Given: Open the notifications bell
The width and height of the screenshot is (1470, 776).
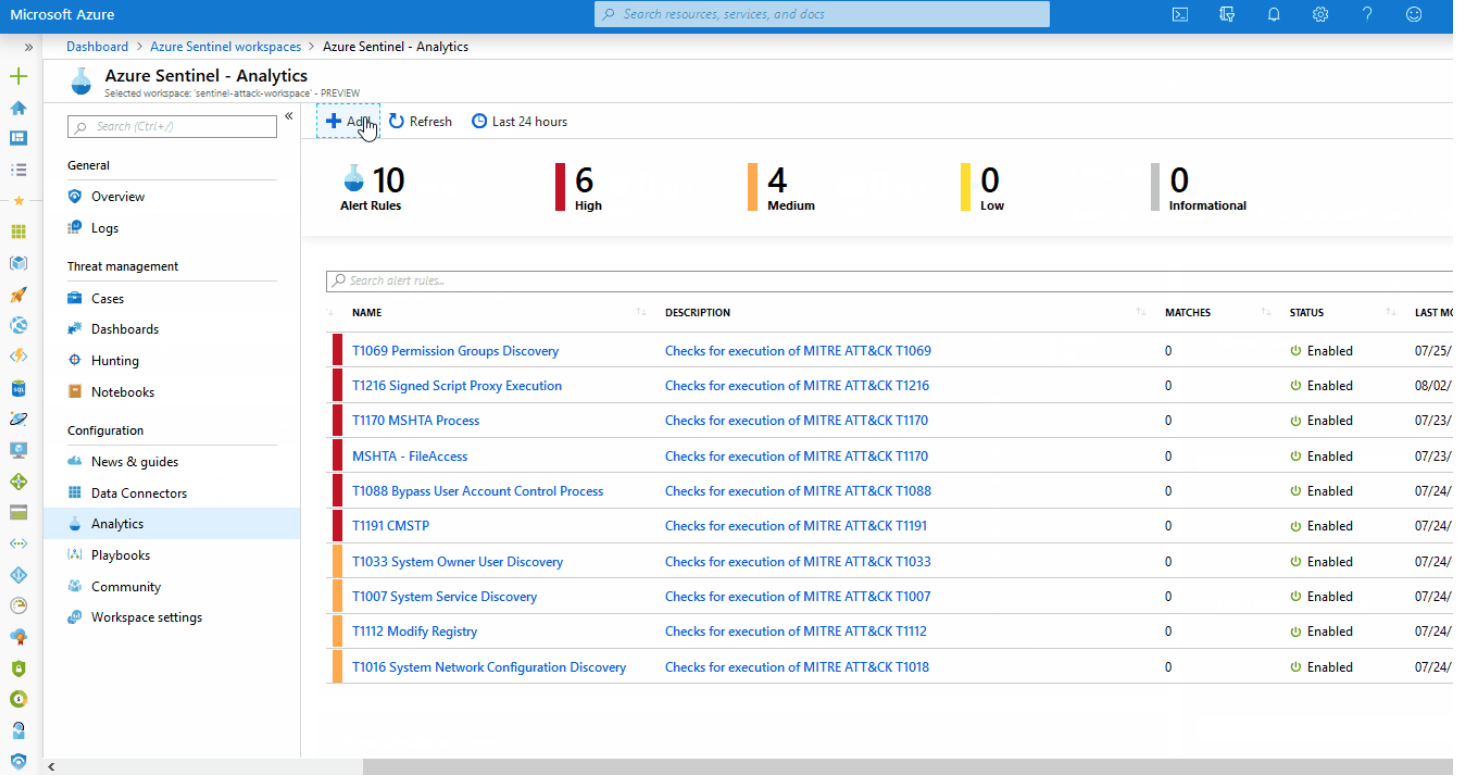Looking at the screenshot, I should pos(1274,14).
